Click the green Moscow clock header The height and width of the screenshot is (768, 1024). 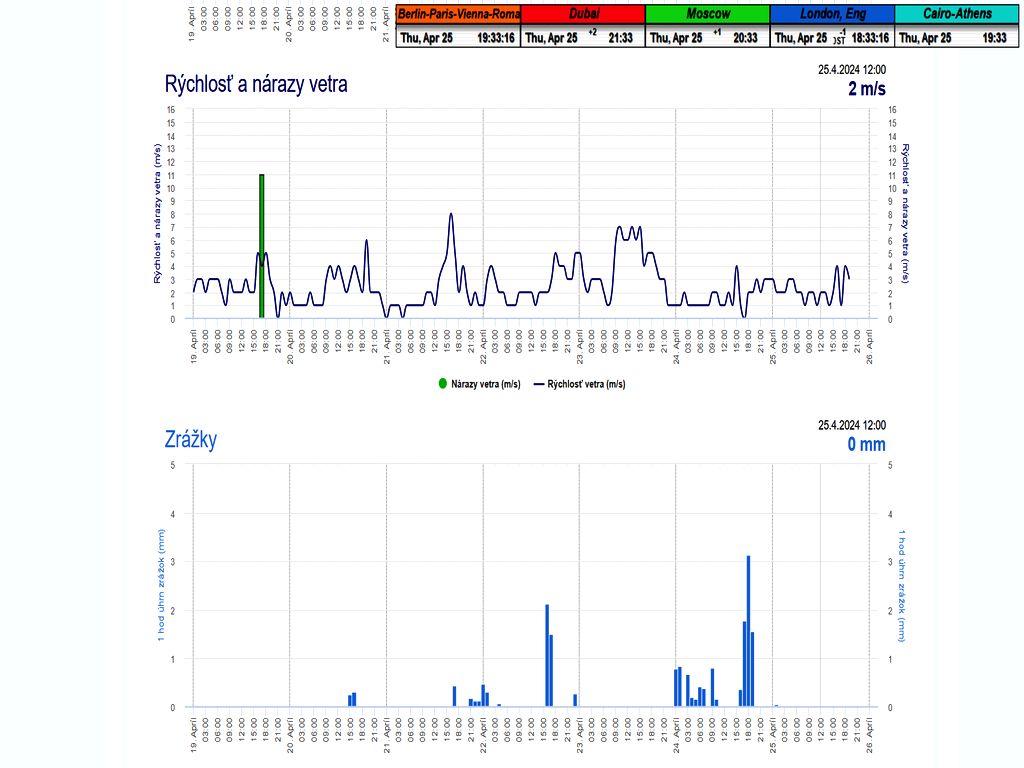click(x=707, y=14)
